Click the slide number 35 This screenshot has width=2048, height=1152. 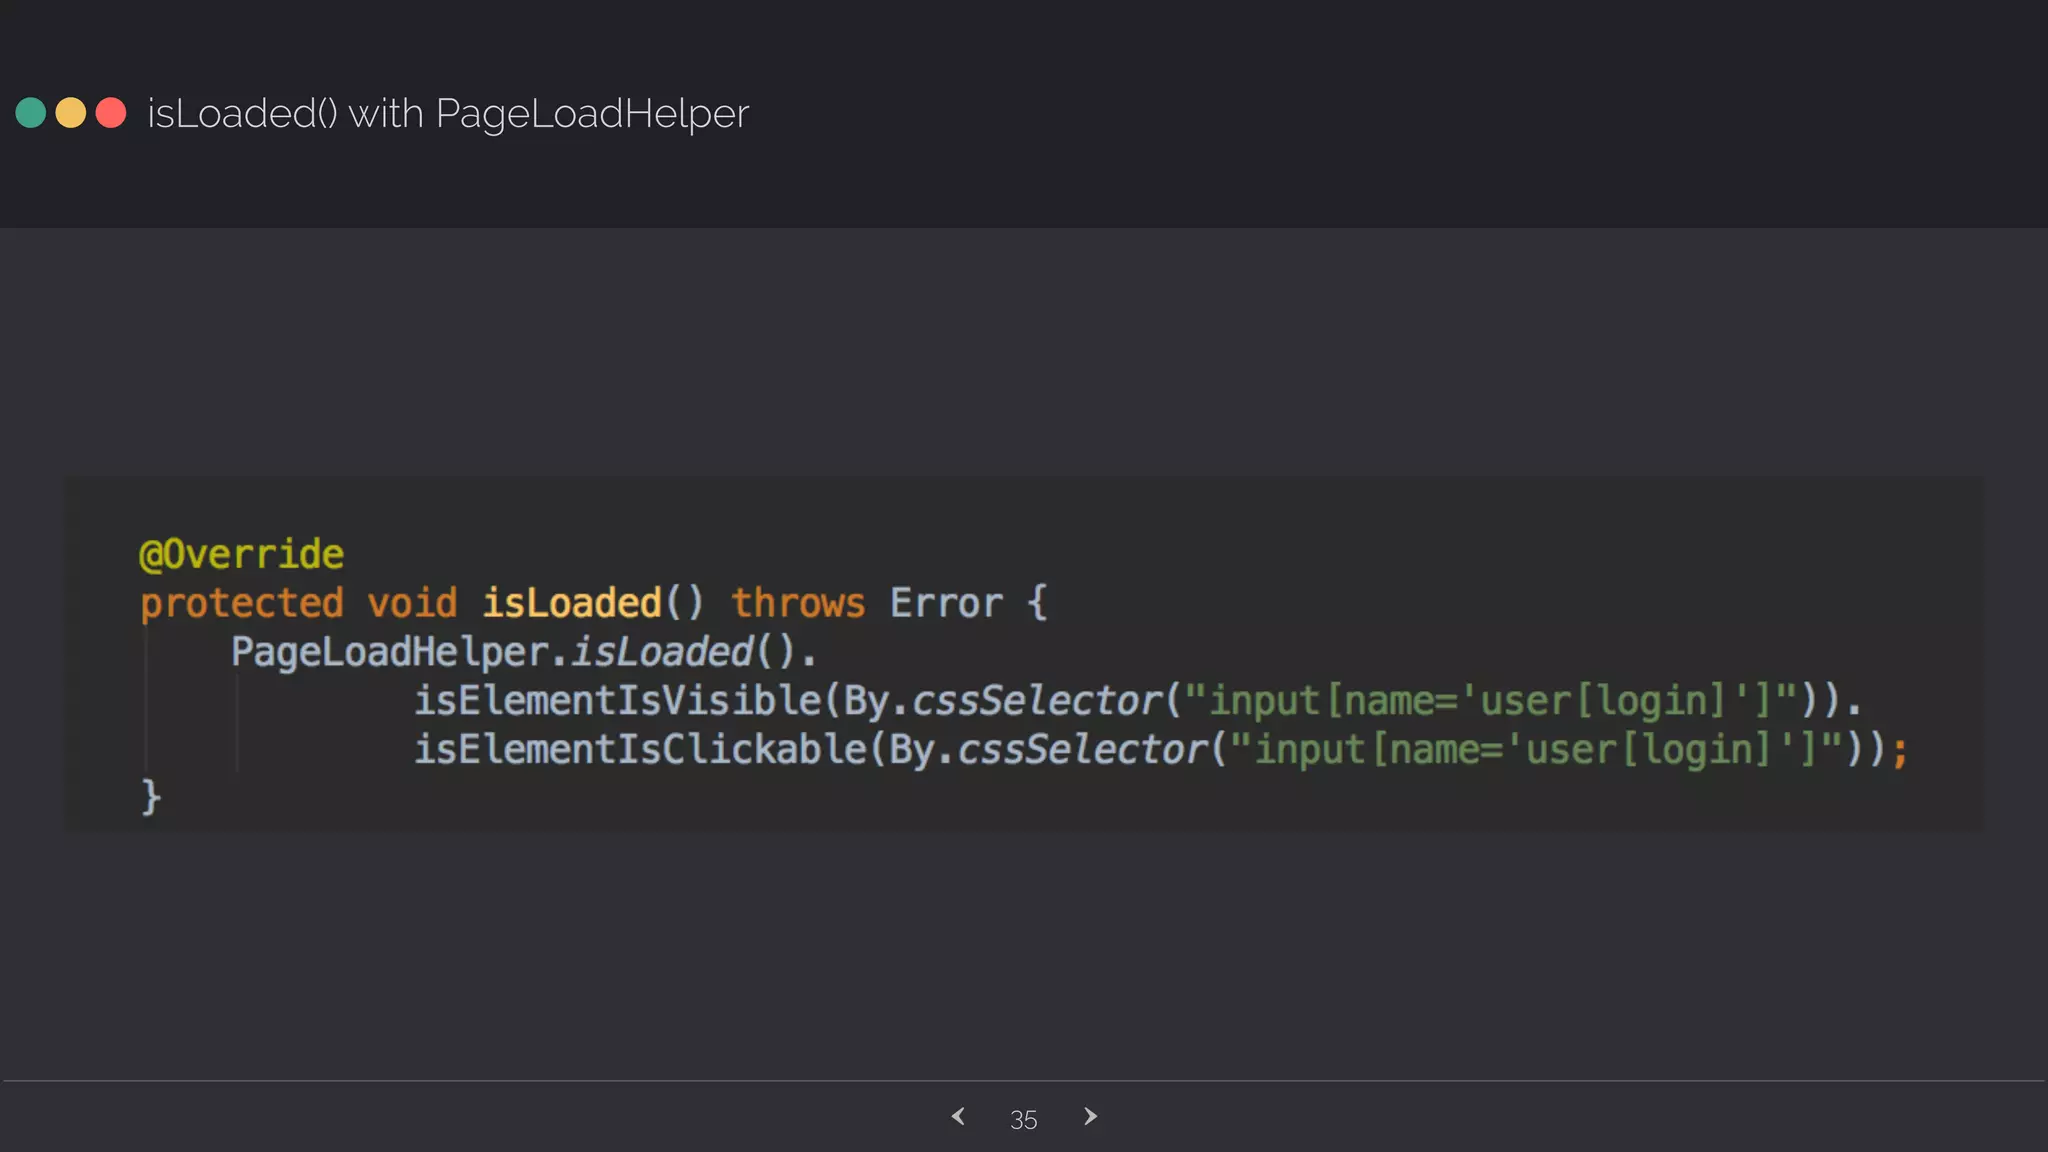(1023, 1120)
